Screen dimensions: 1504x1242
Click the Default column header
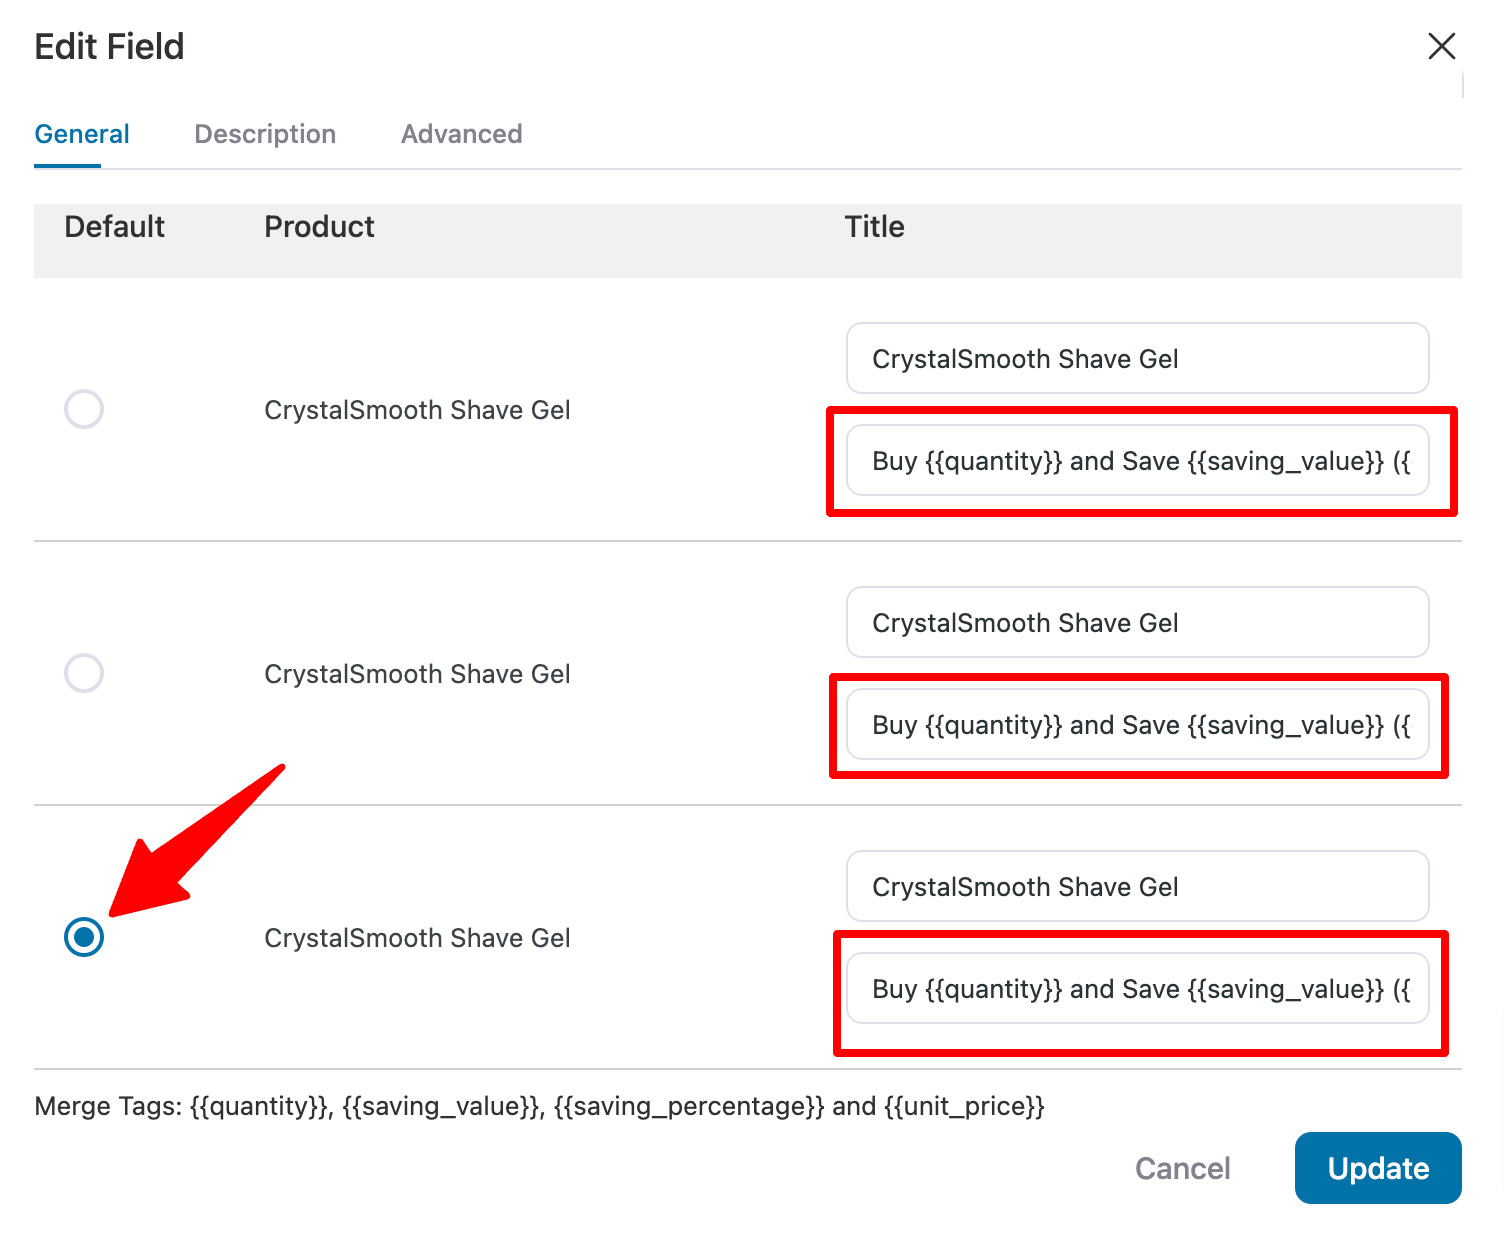point(115,227)
